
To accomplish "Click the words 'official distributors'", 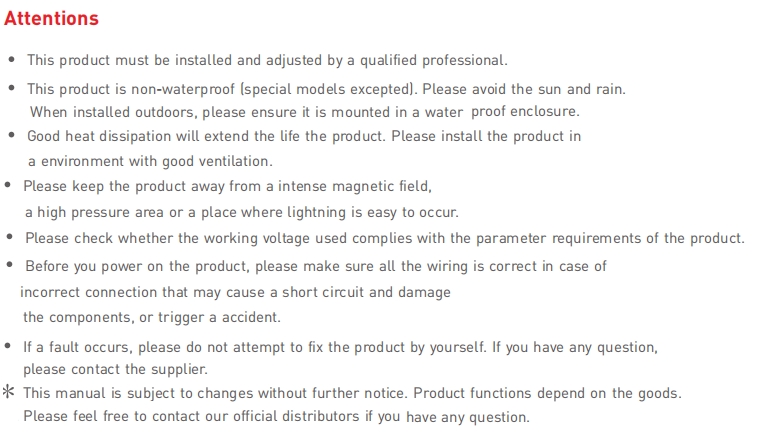I will [x=296, y=416].
